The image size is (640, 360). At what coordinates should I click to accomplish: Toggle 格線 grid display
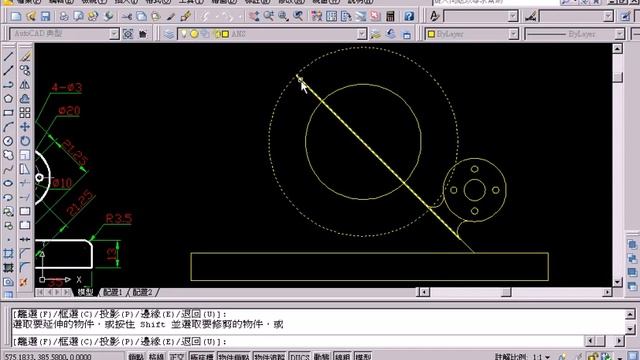156,356
